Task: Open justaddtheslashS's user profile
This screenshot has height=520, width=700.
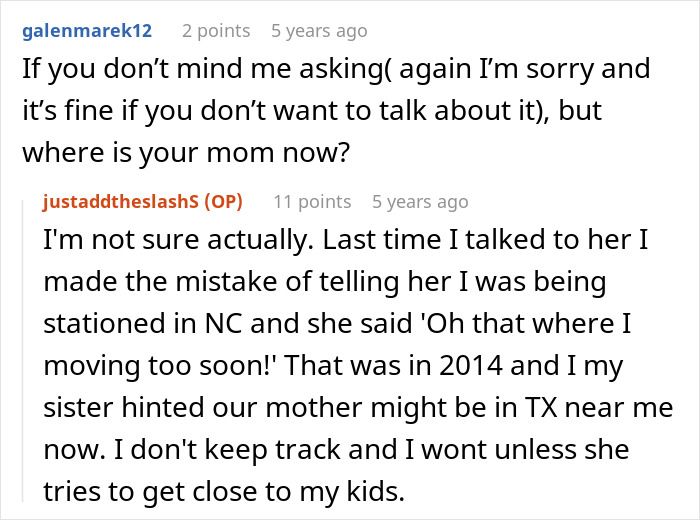Action: pyautogui.click(x=122, y=201)
